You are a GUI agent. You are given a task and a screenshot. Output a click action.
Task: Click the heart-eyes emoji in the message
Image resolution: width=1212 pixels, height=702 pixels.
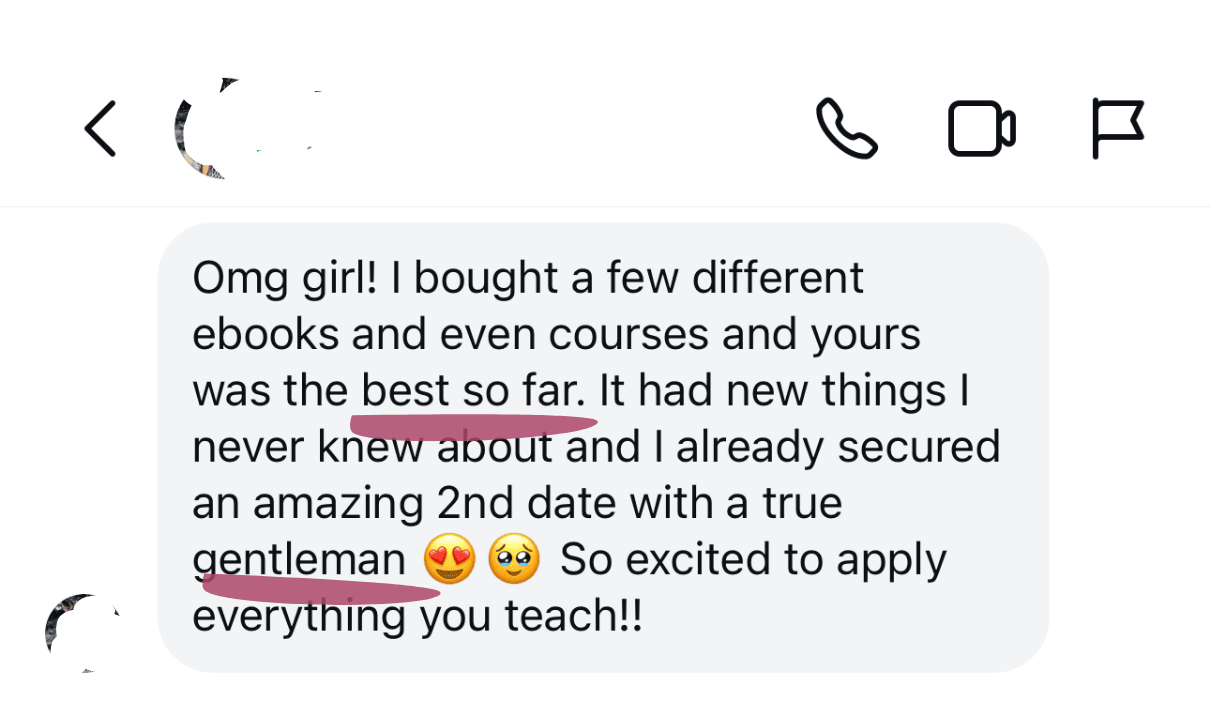point(449,560)
